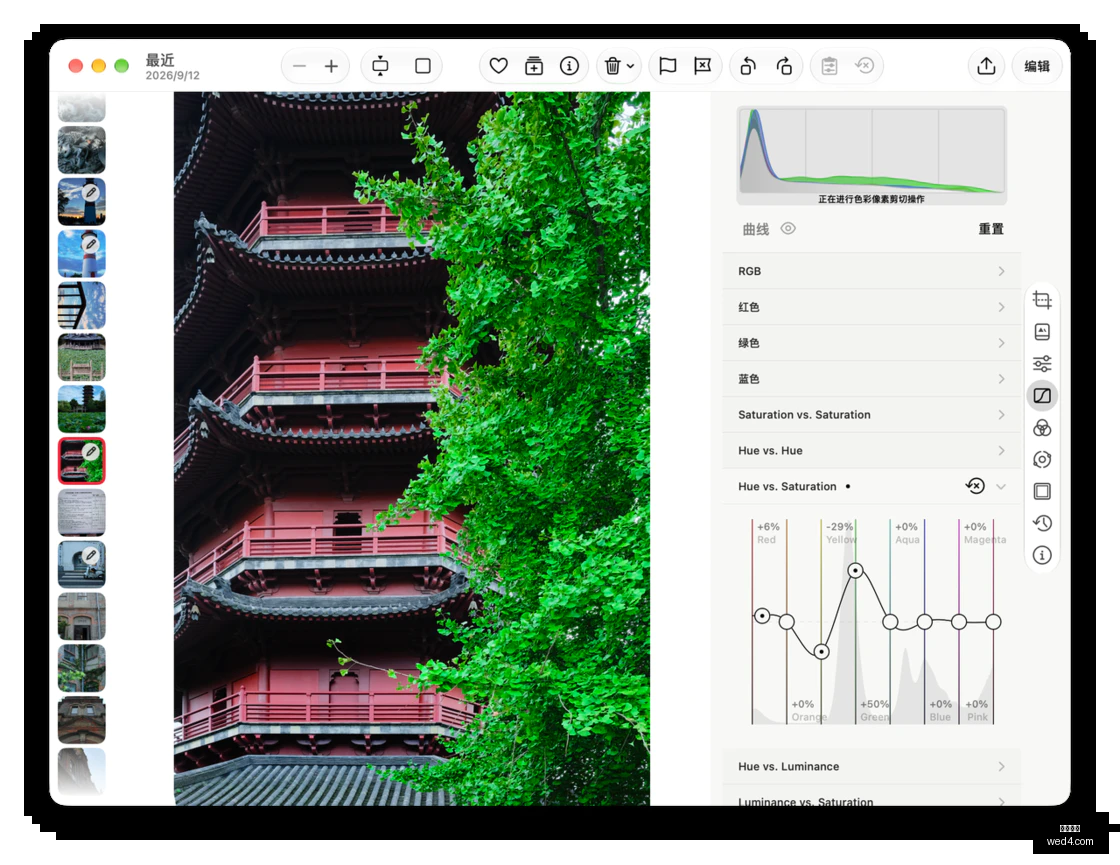Select the Green curve point at +50%

(856, 571)
